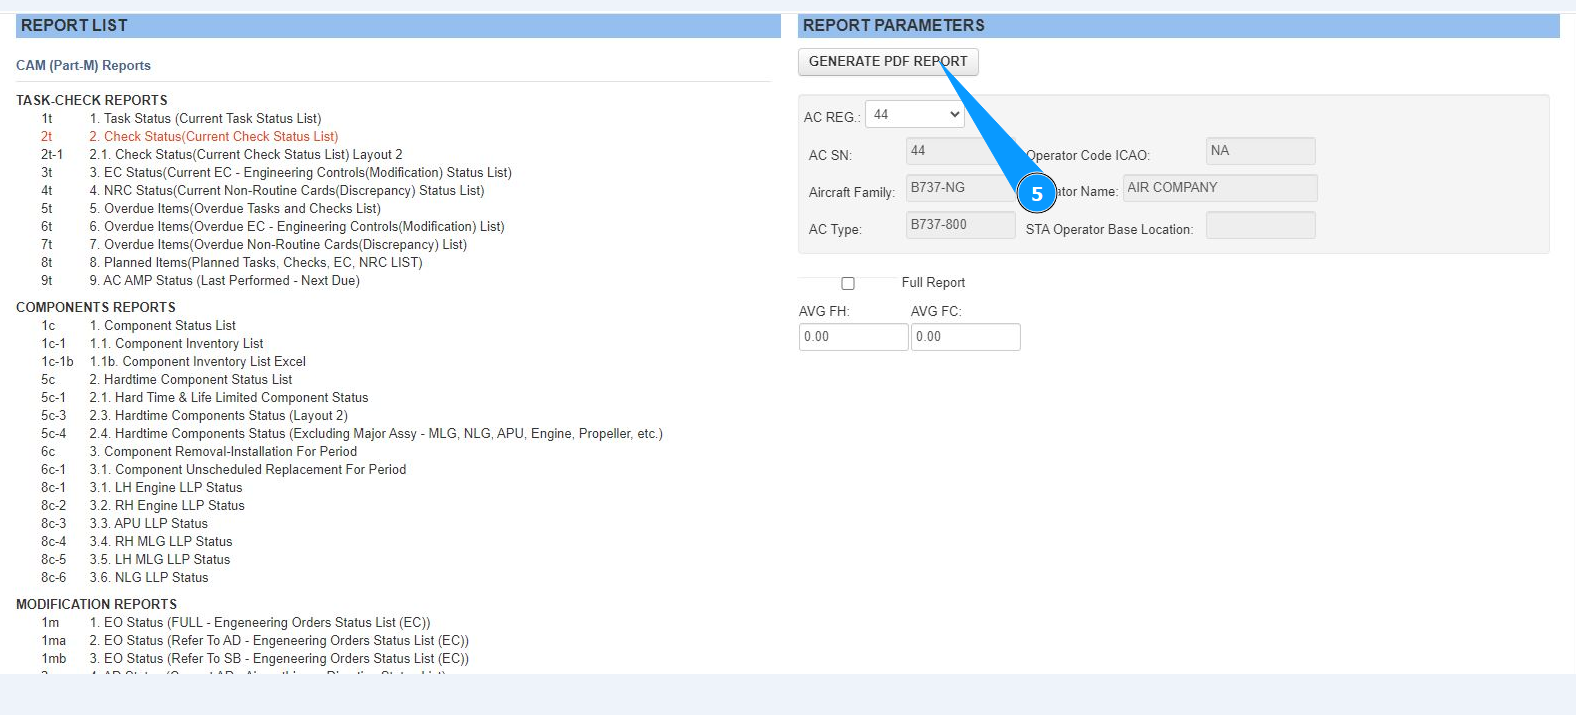This screenshot has width=1576, height=715.
Task: Open Component Unscheduled Replacement For Period
Action: [x=248, y=470]
